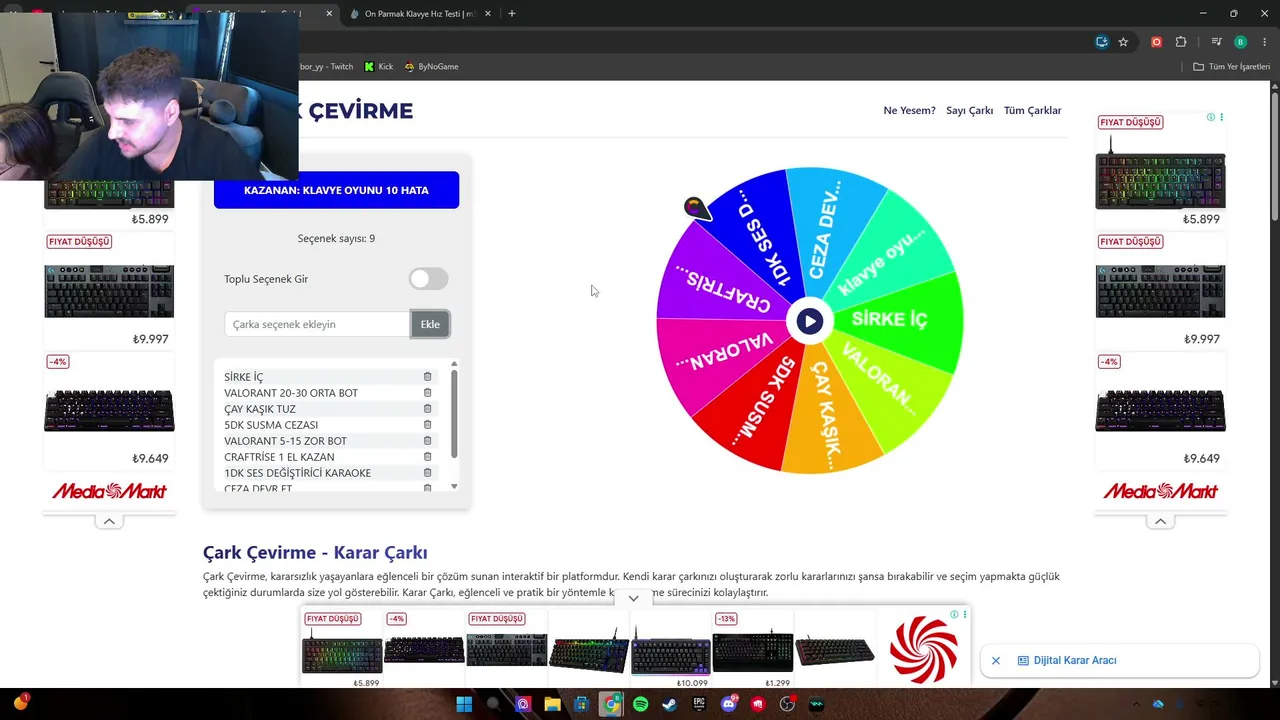This screenshot has height=720, width=1280.
Task: Open OBS Studio from the taskbar
Action: 787,704
